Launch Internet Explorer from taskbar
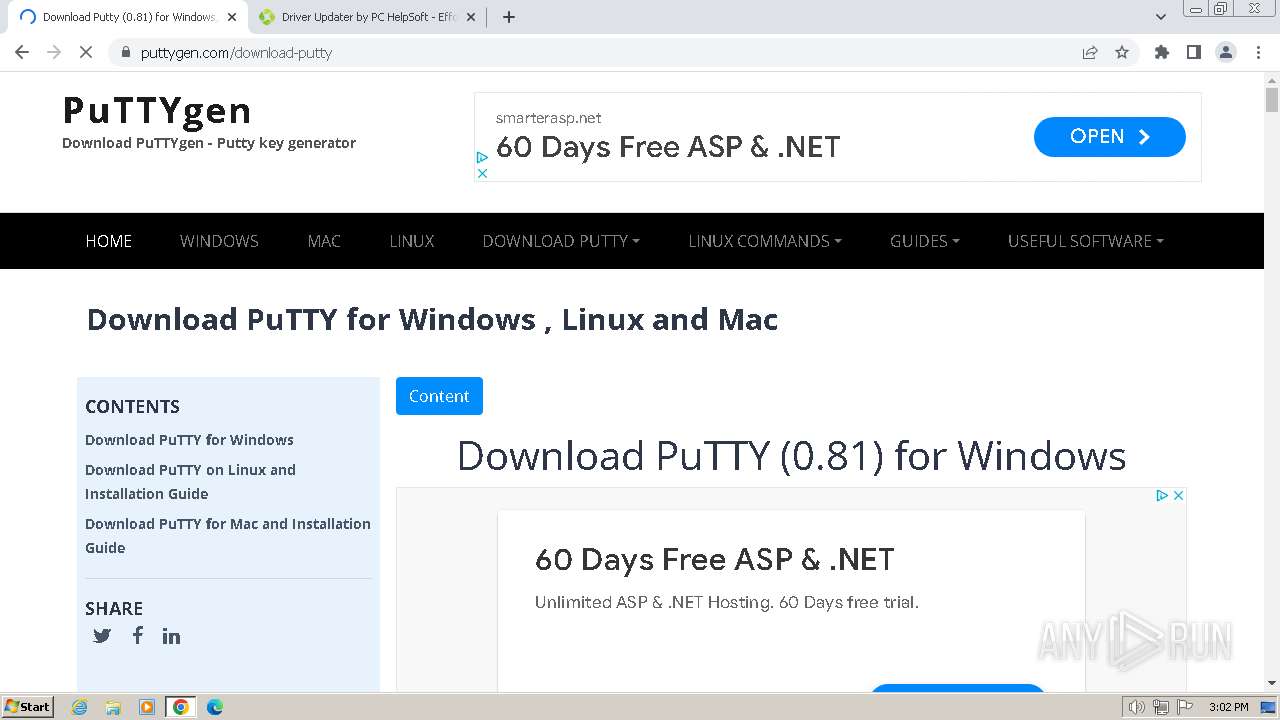Viewport: 1280px width, 720px height. coord(80,707)
